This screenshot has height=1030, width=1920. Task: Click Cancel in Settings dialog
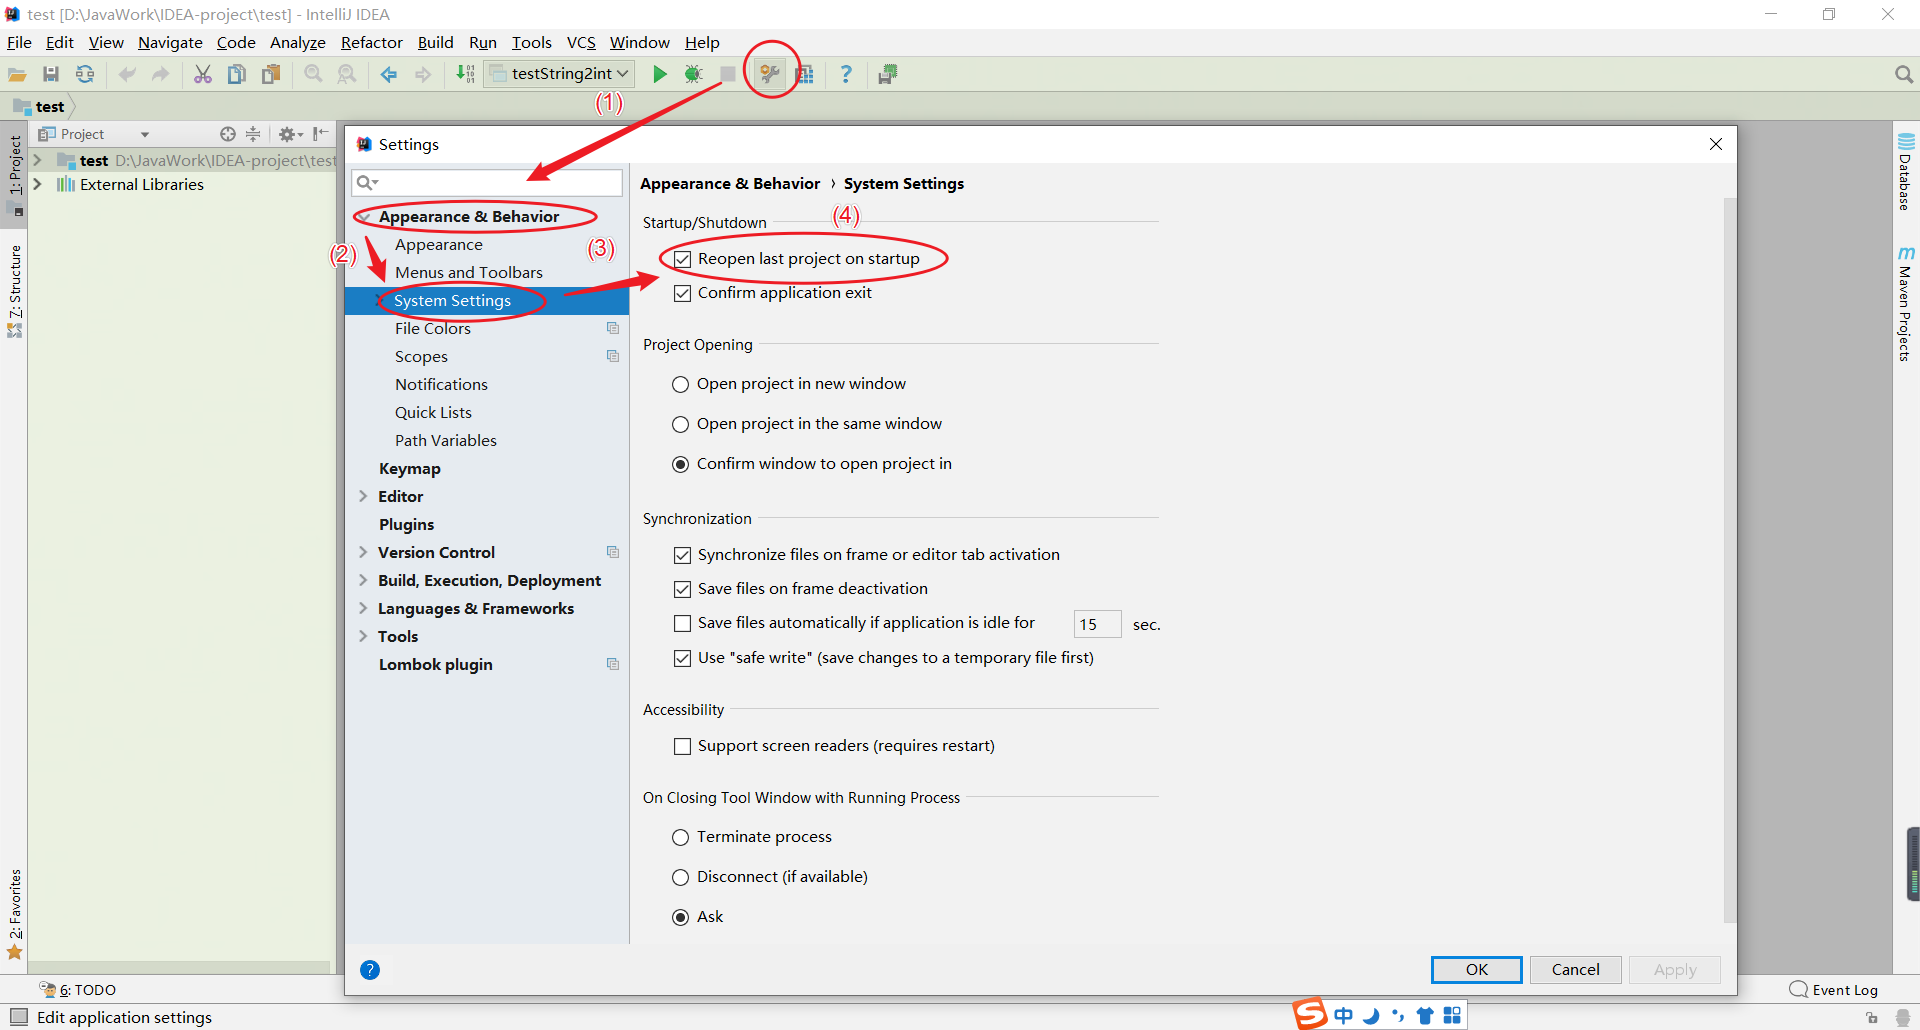1575,969
